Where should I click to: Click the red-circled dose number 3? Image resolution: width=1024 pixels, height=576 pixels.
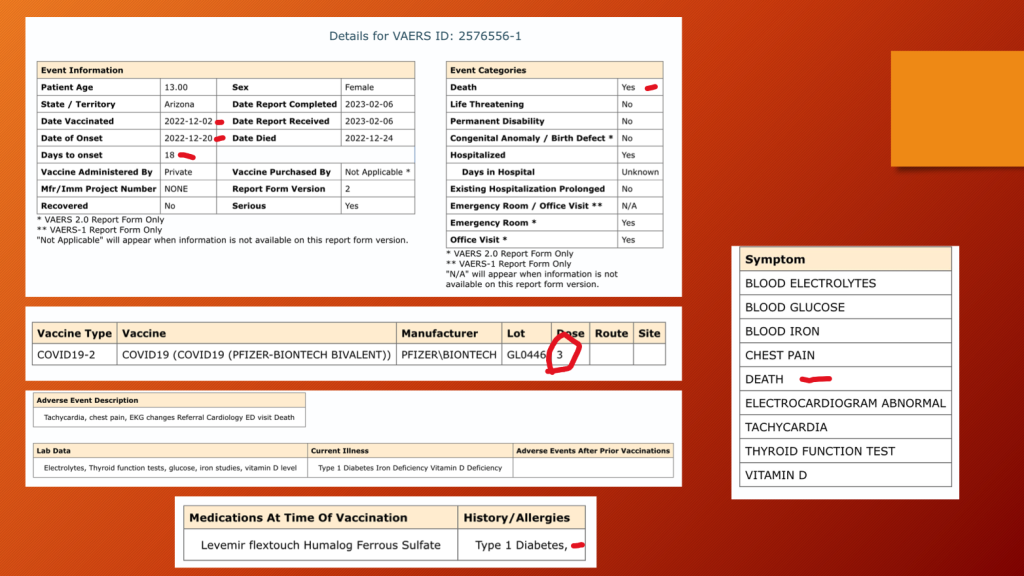click(x=562, y=354)
